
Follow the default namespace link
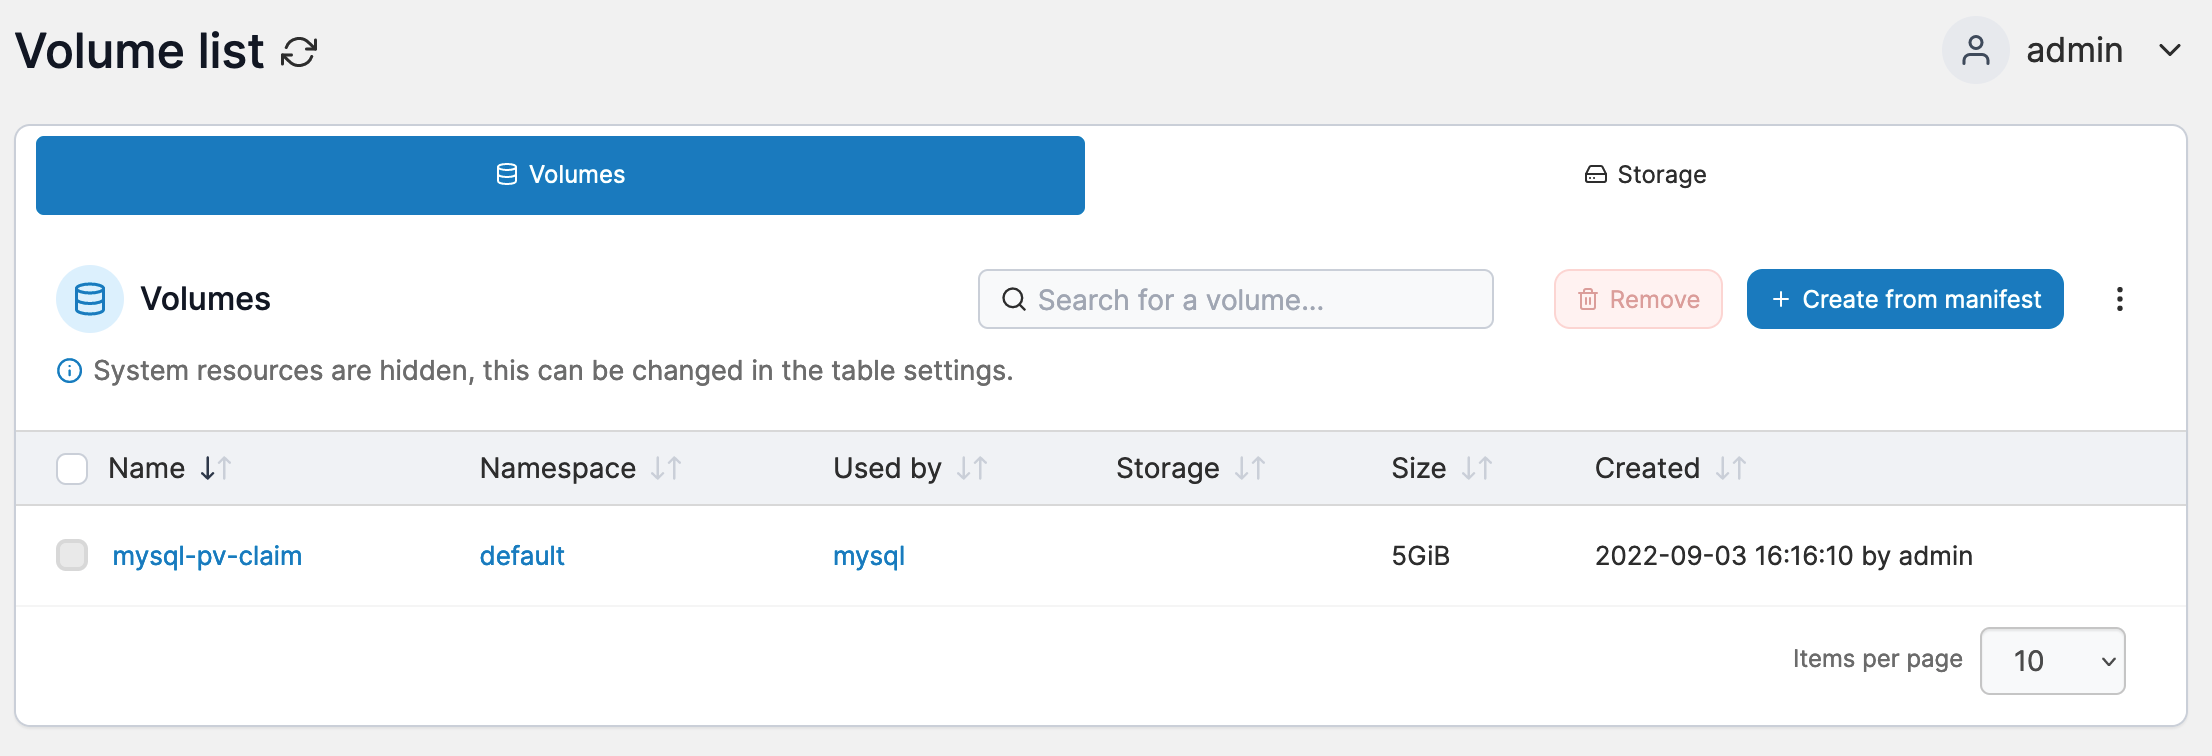point(522,556)
